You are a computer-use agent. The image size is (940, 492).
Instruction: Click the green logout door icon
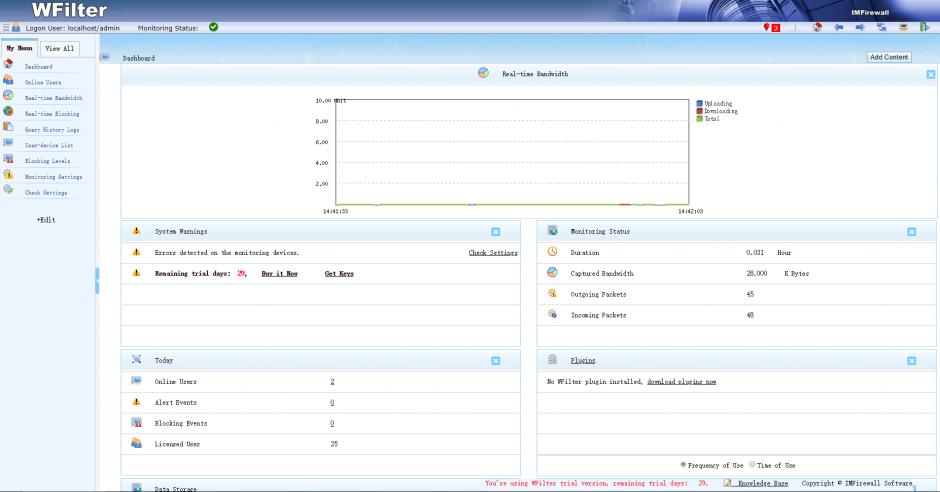point(924,27)
